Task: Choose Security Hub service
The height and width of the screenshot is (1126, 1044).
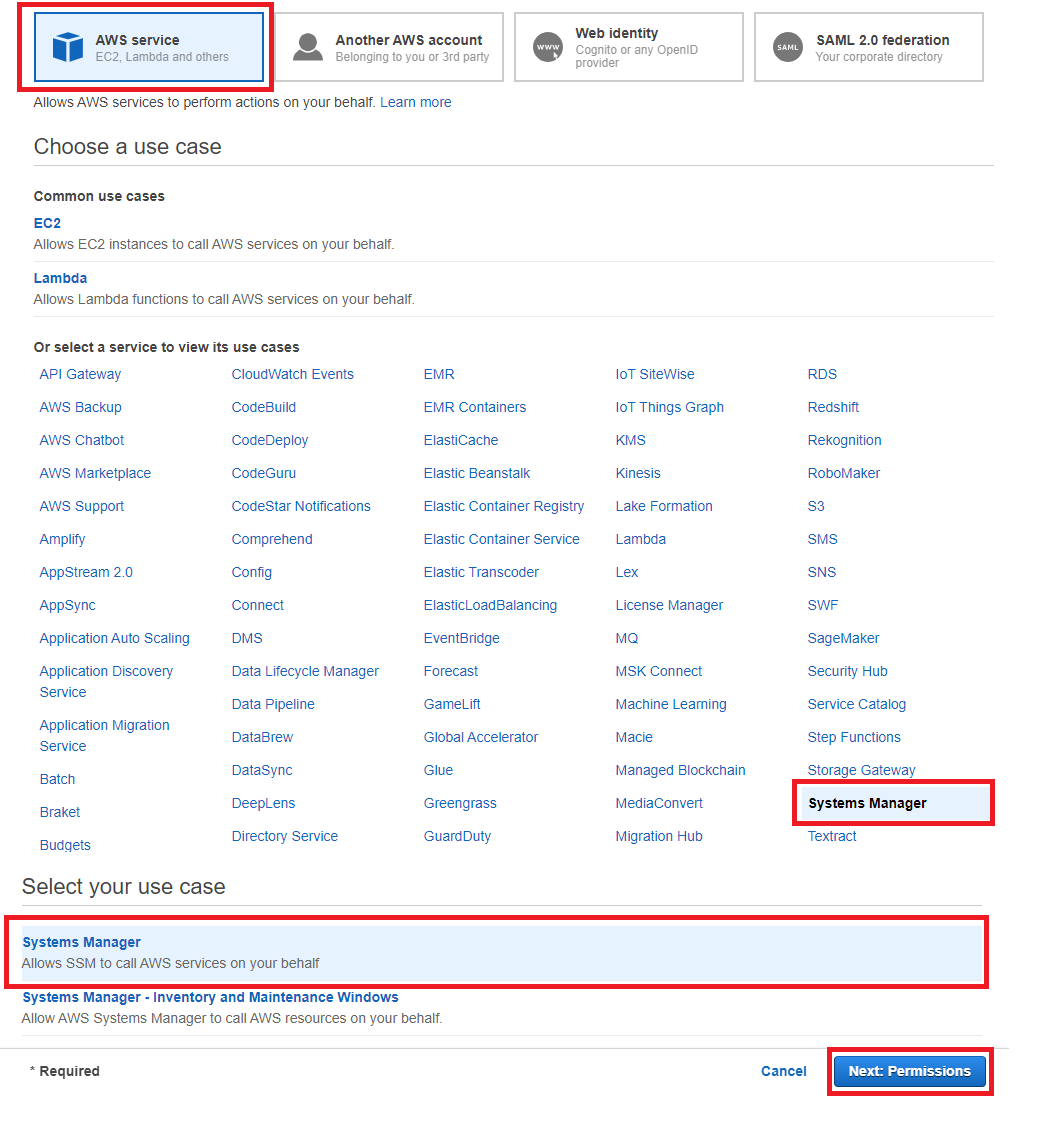Action: pos(848,672)
